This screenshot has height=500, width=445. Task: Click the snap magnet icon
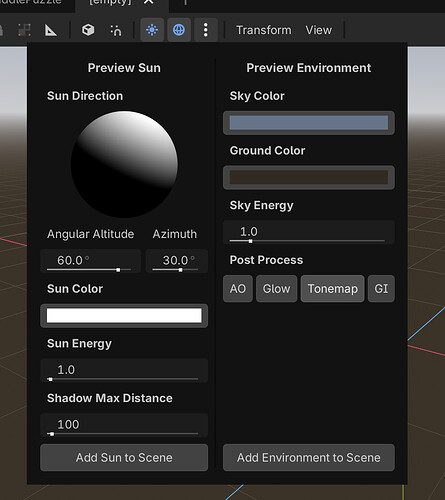pos(116,30)
